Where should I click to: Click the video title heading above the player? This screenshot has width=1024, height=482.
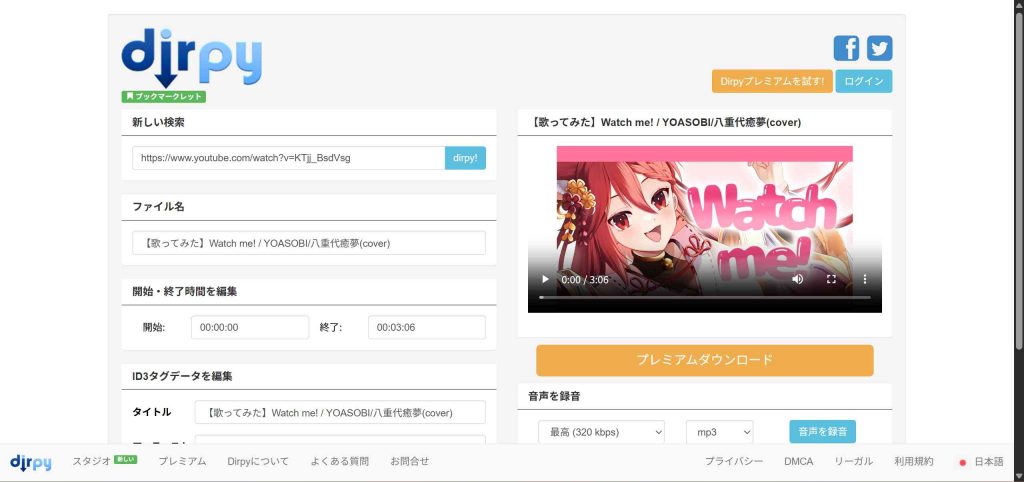(664, 122)
